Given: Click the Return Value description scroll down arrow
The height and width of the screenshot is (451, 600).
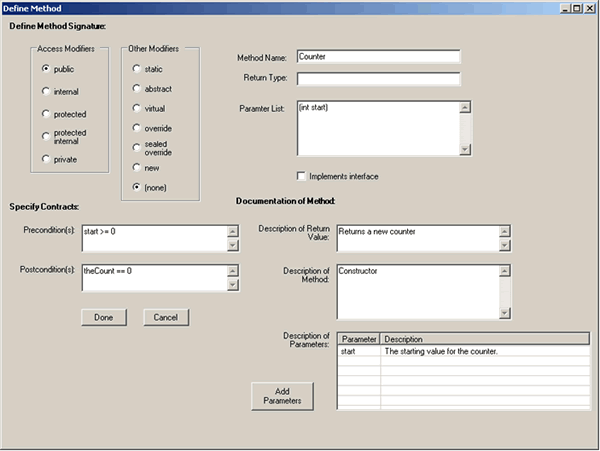Looking at the screenshot, I should point(505,245).
